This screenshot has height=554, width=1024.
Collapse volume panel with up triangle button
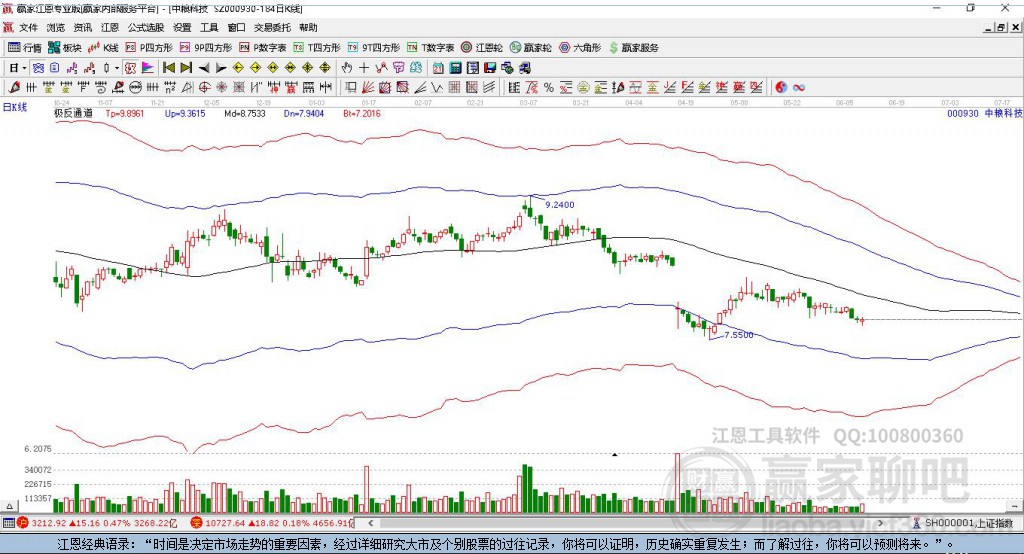tap(9, 506)
